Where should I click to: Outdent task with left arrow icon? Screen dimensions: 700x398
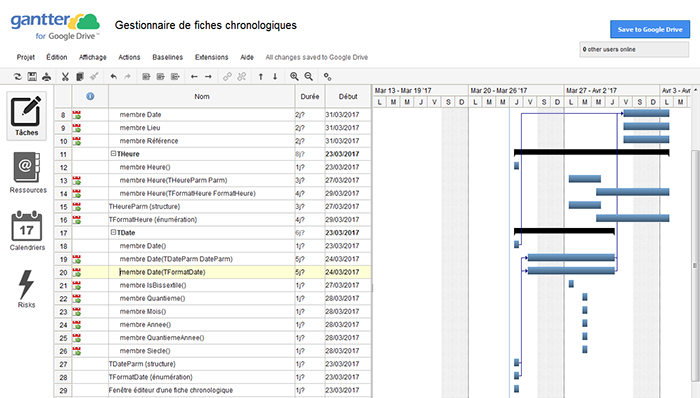(194, 76)
